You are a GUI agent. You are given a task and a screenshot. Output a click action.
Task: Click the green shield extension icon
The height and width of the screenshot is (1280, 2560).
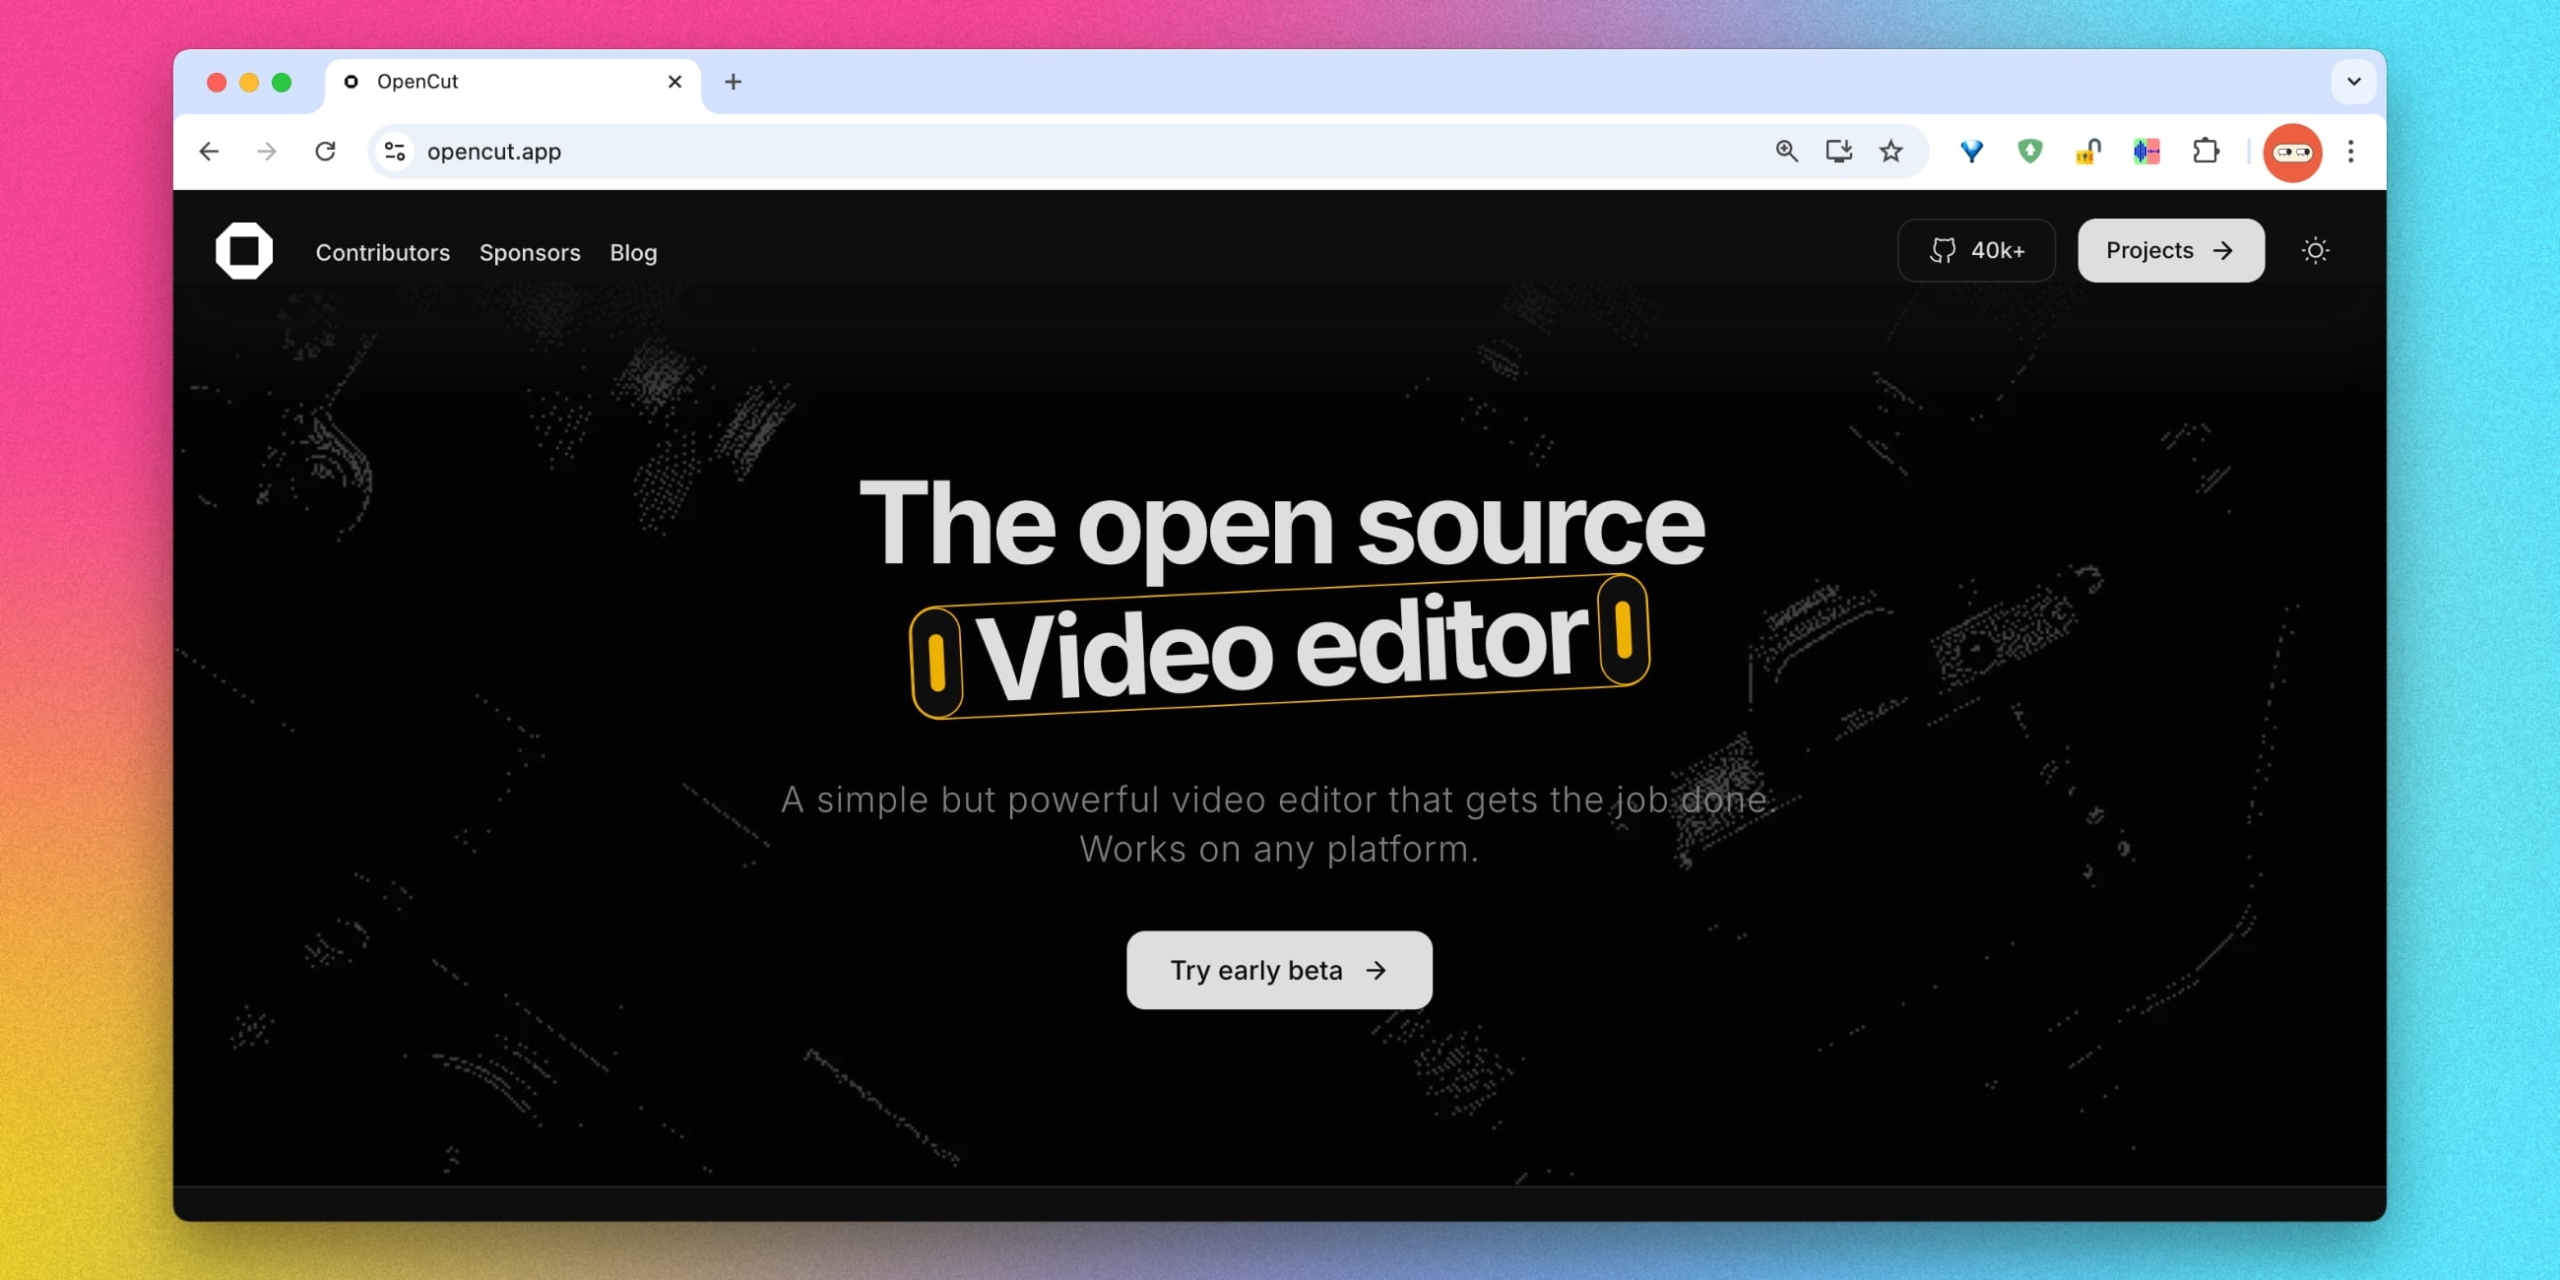point(2029,151)
